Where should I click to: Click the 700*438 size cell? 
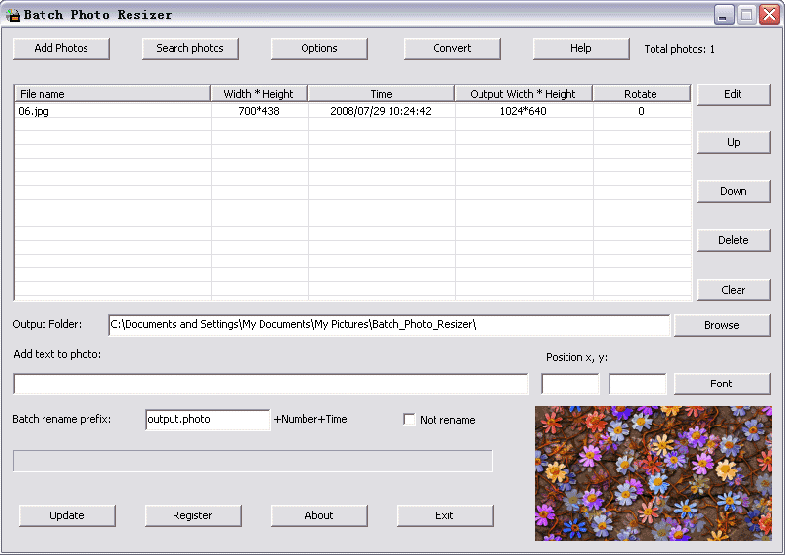point(259,111)
